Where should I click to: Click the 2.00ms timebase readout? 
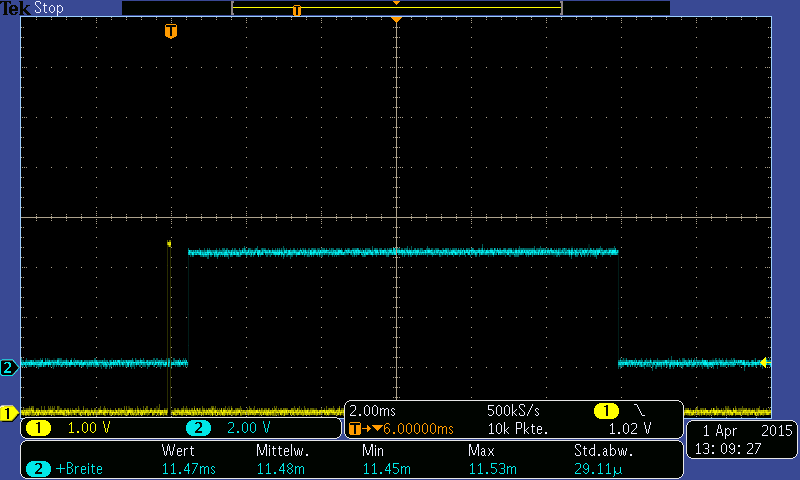tap(372, 411)
